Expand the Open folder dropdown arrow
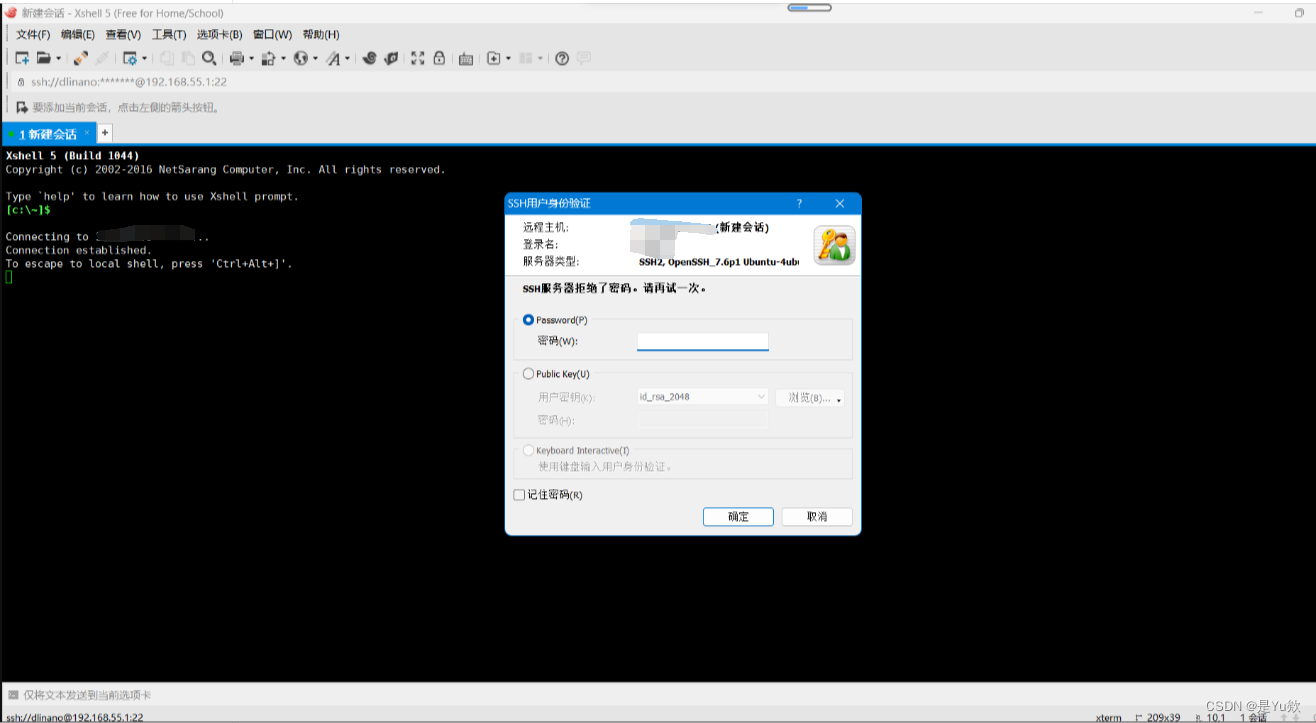1316x723 pixels. point(58,58)
